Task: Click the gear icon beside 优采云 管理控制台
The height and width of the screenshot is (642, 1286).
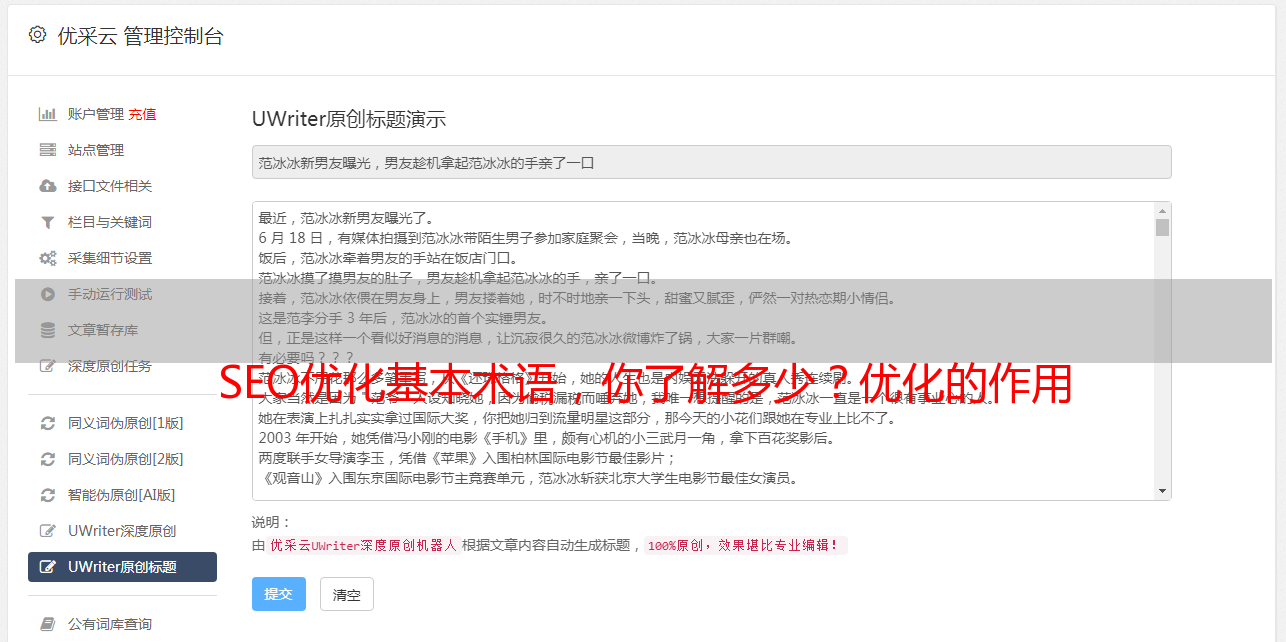Action: (37, 35)
